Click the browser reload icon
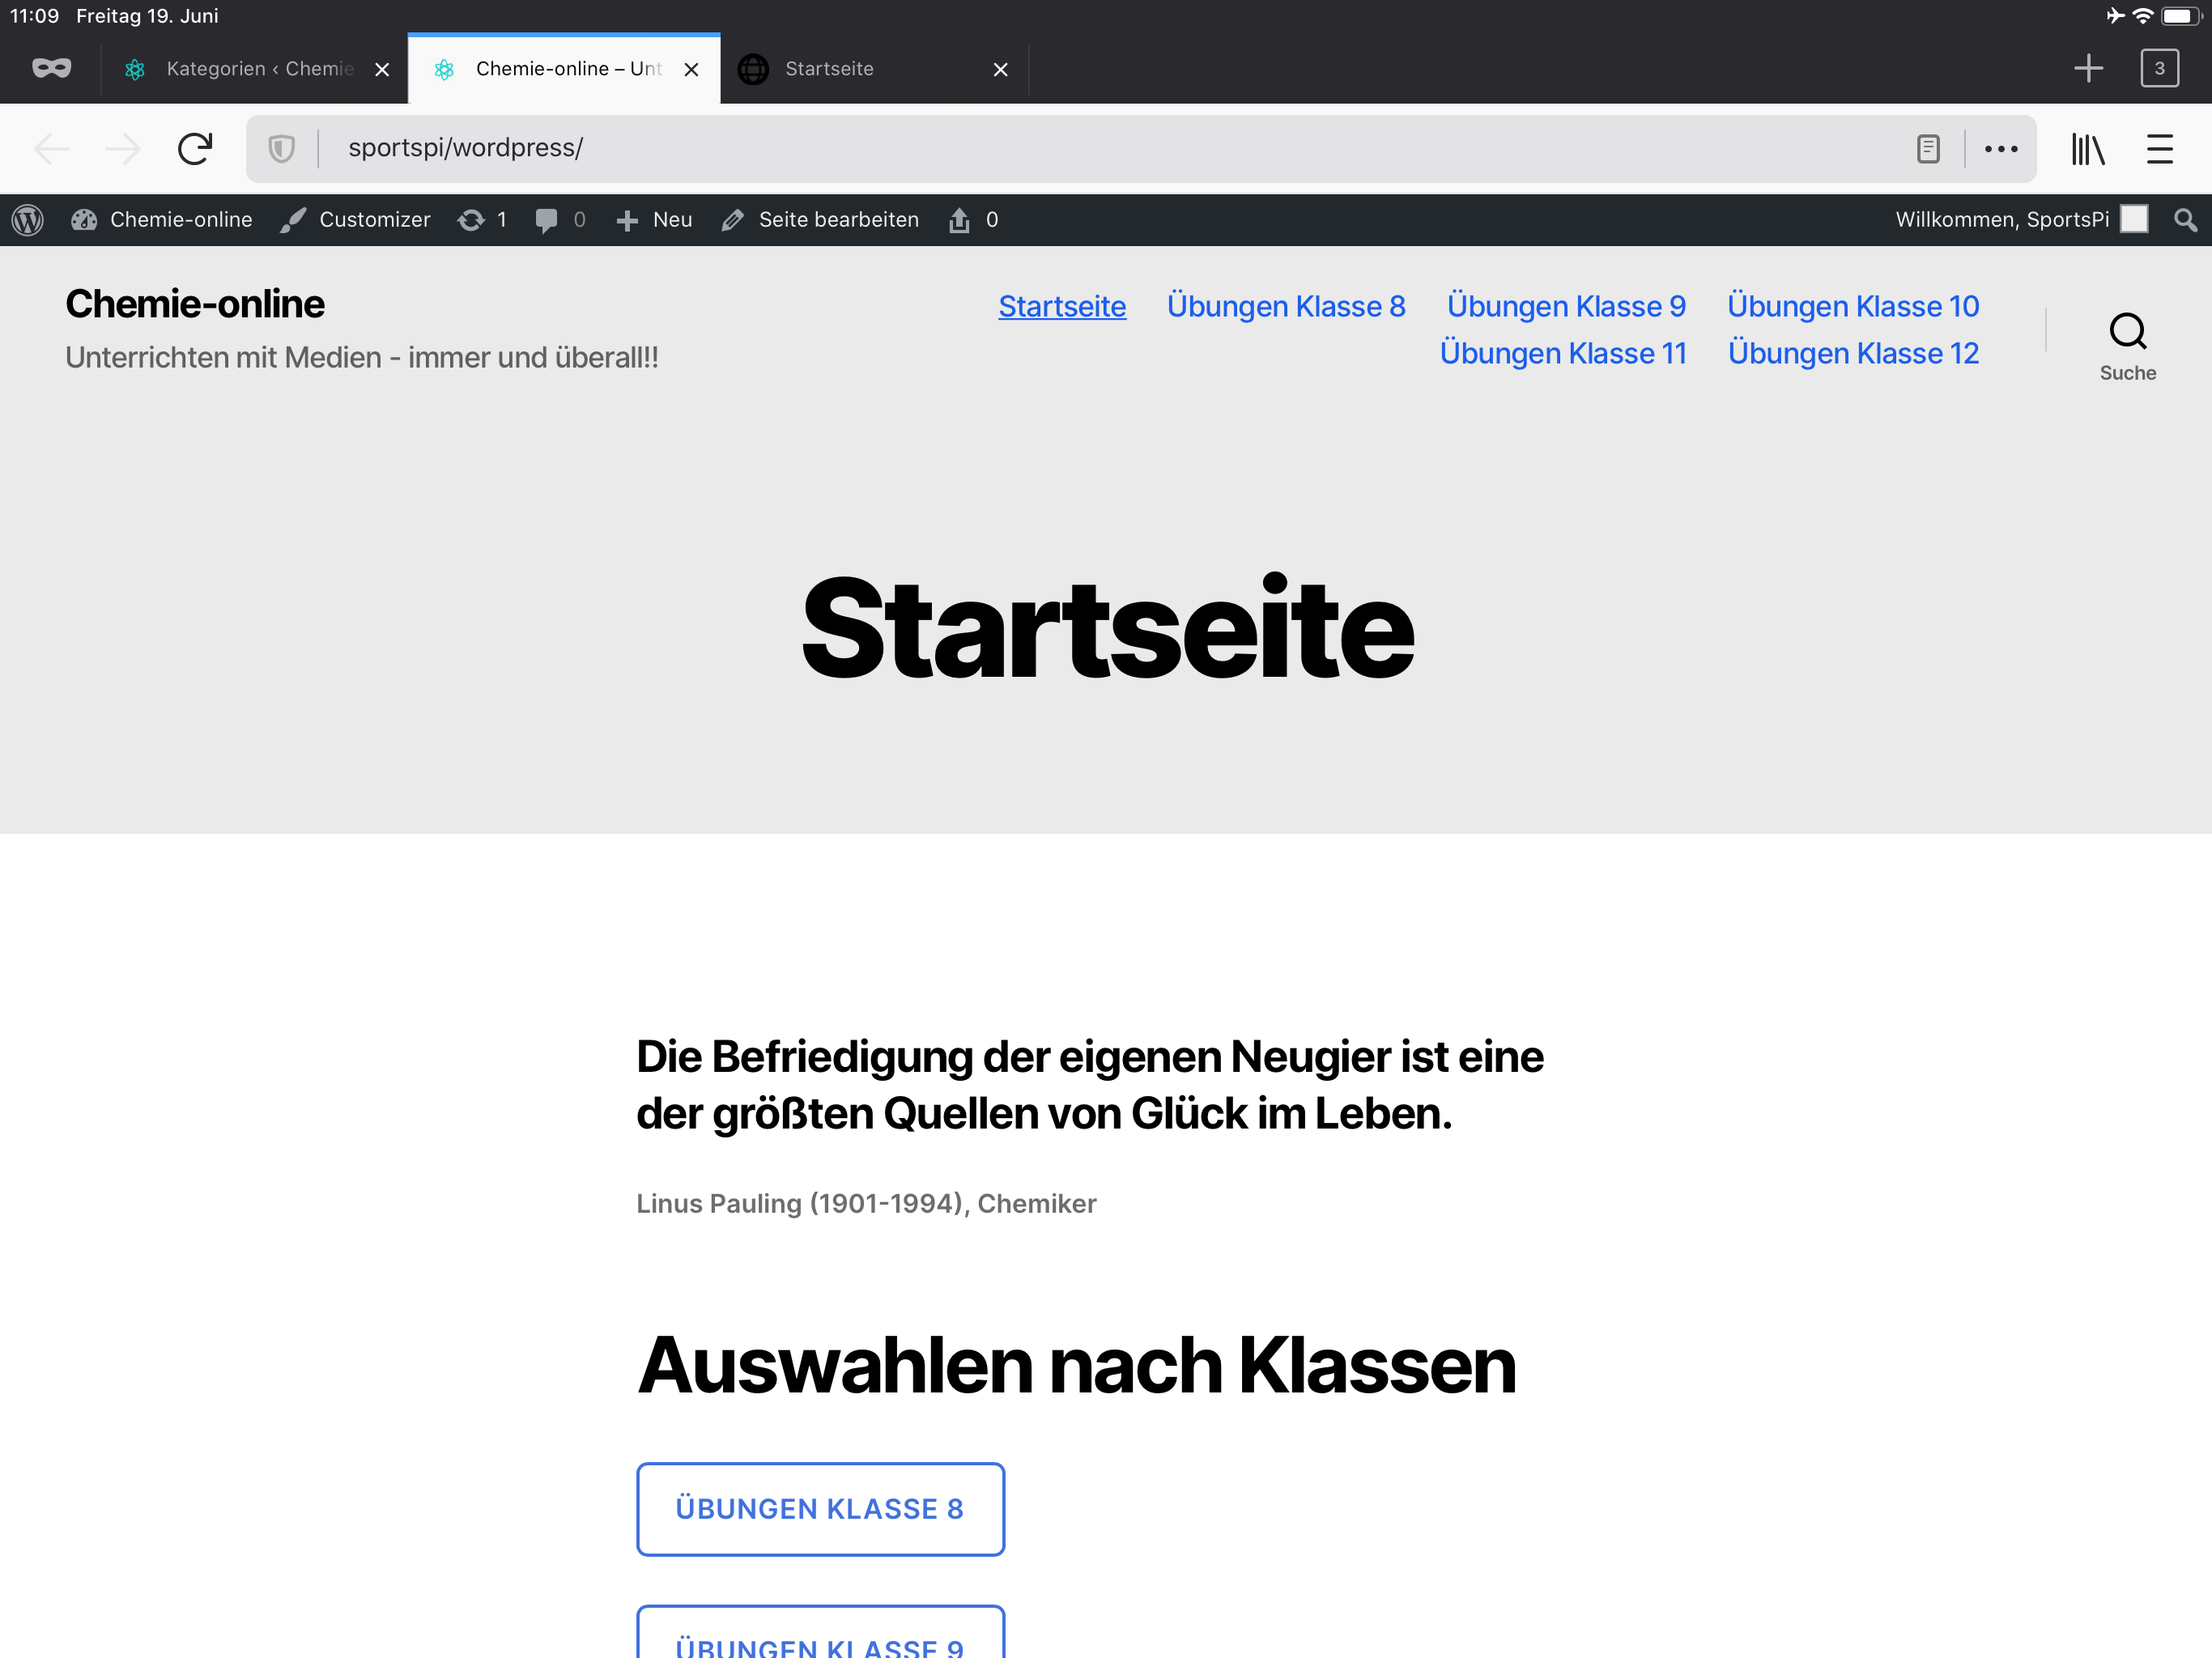The height and width of the screenshot is (1658, 2212). click(195, 149)
